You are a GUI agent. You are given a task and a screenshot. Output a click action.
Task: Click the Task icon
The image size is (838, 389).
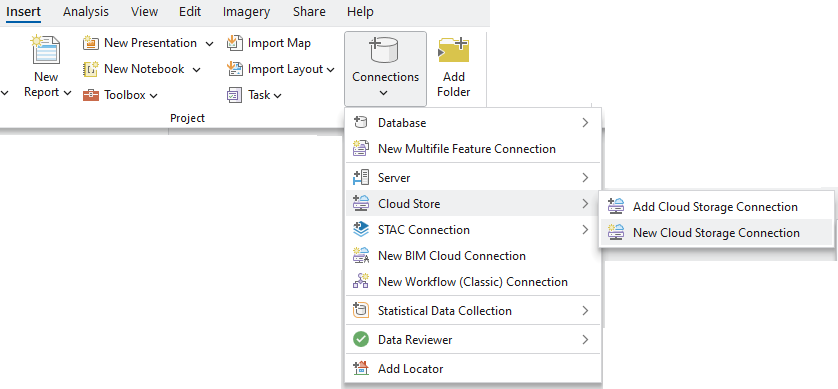point(235,95)
